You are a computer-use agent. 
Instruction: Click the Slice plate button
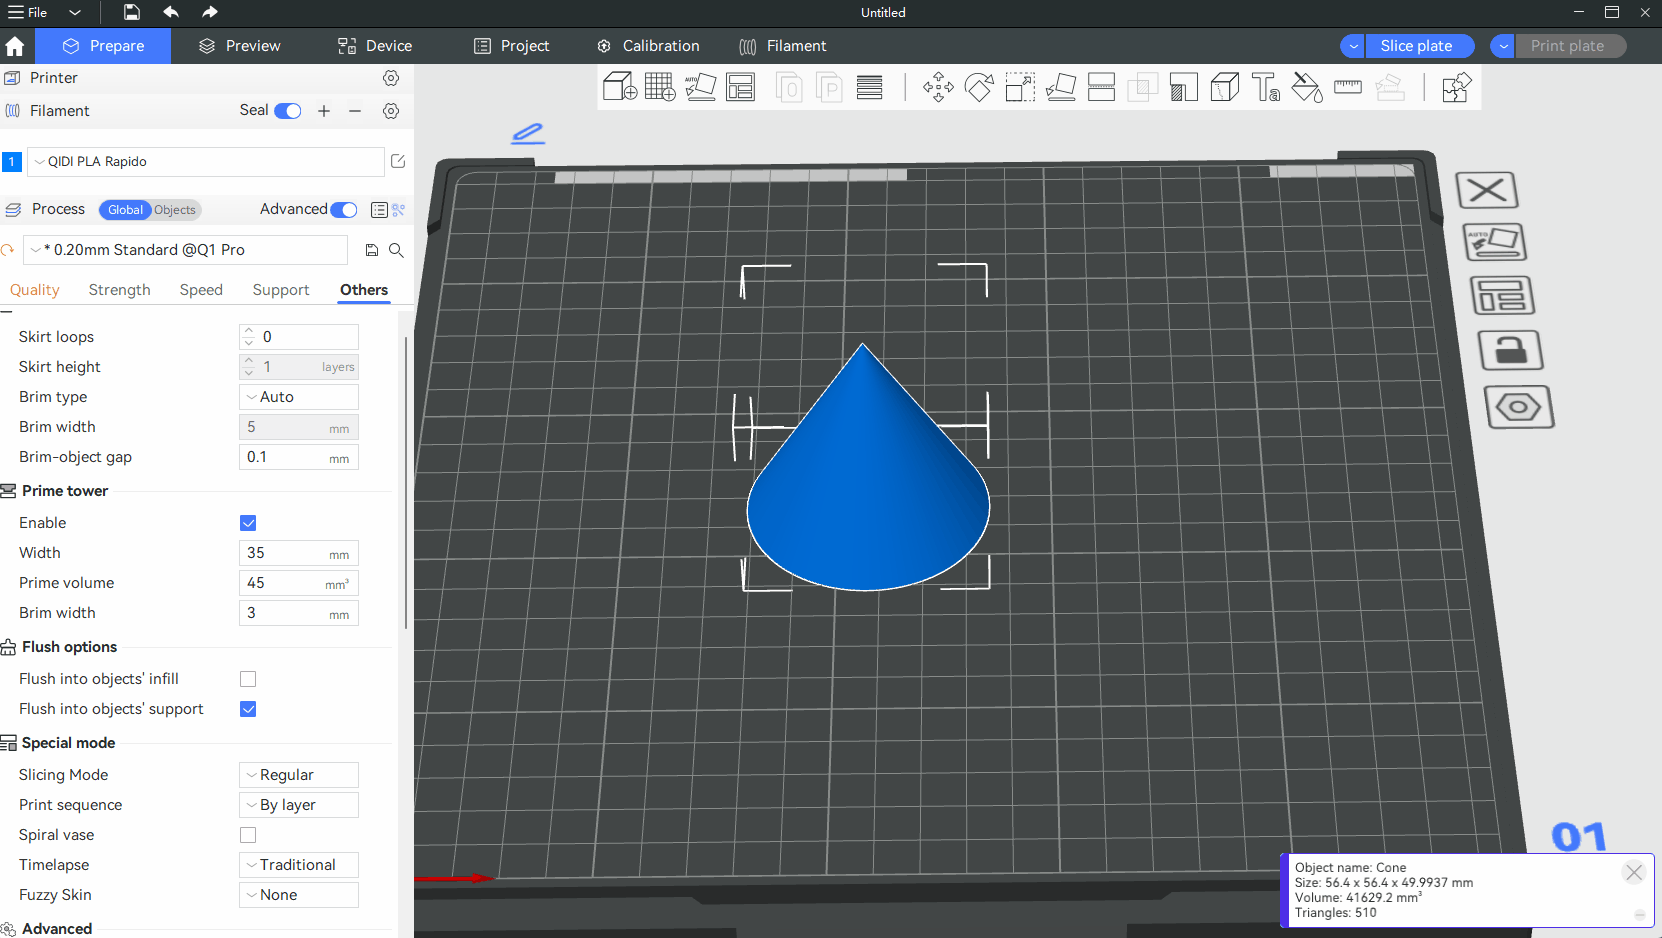point(1415,46)
